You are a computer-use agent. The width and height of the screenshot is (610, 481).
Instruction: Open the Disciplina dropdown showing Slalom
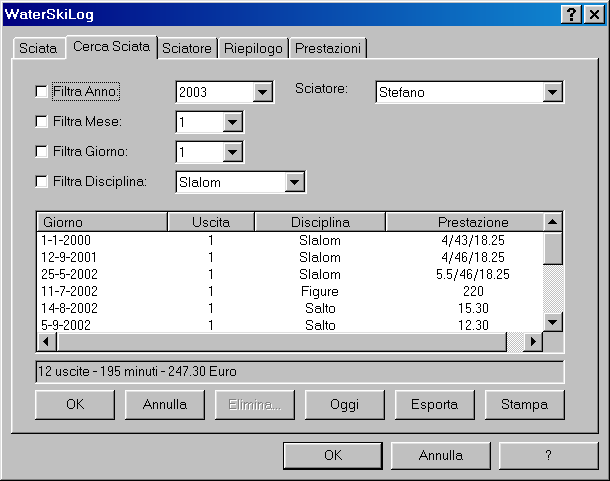pyautogui.click(x=294, y=182)
